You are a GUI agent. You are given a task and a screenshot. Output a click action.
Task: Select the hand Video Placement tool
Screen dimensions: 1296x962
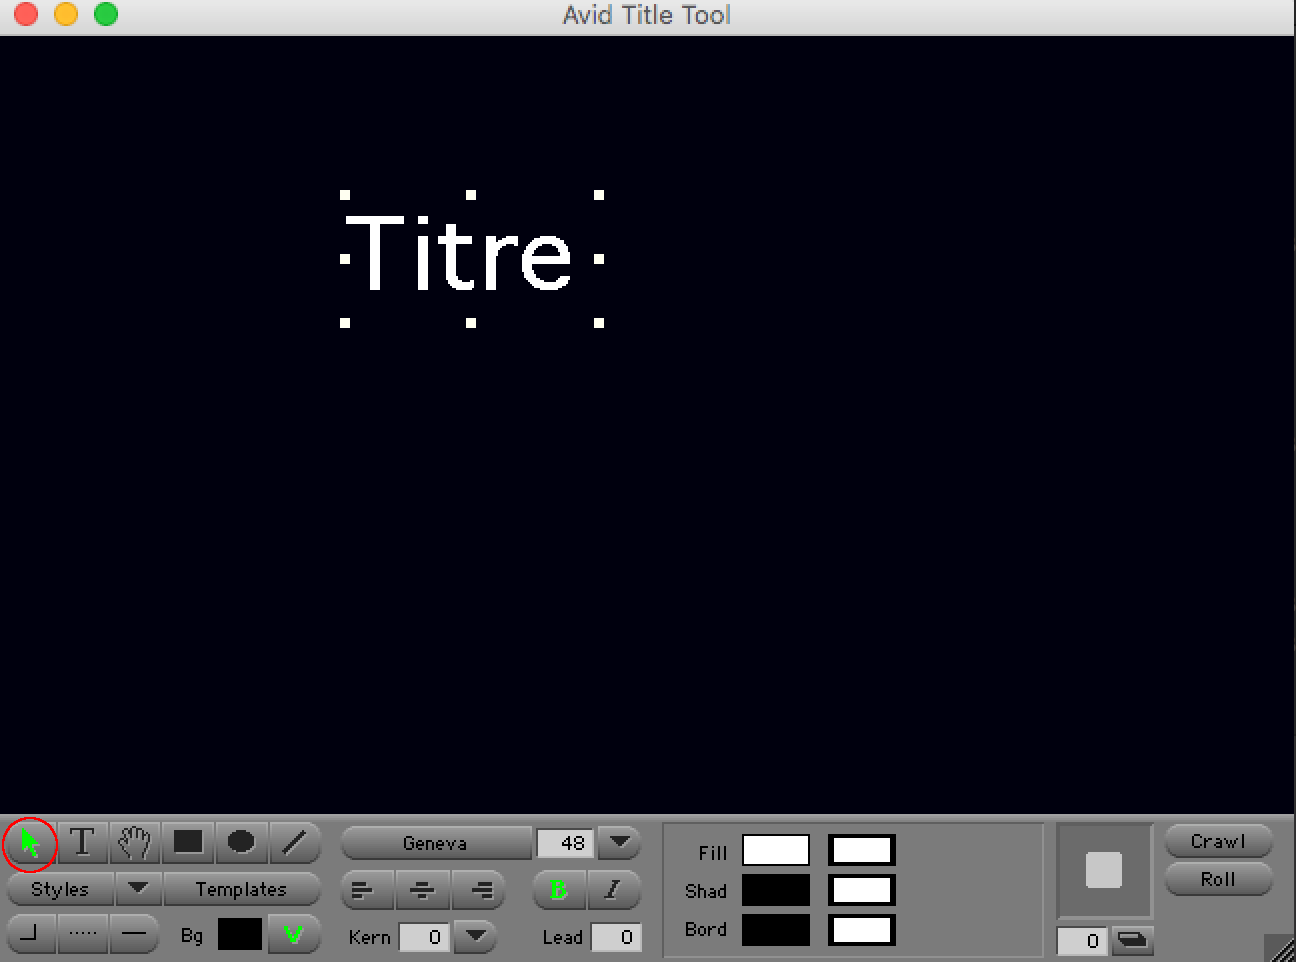coord(134,843)
